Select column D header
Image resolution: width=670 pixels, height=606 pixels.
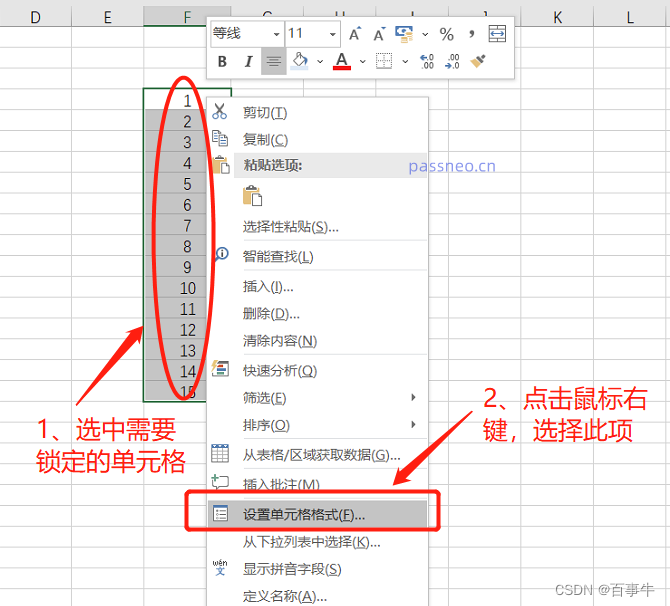(x=35, y=17)
